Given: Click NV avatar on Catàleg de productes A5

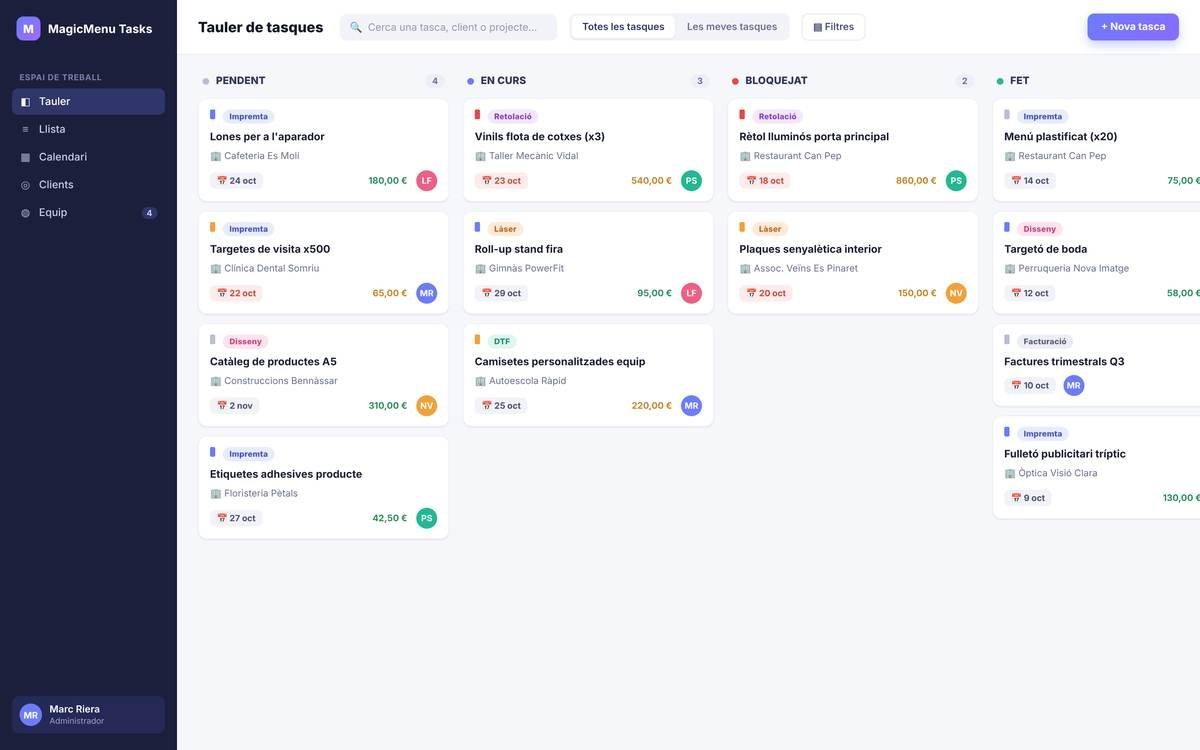Looking at the screenshot, I should coord(427,406).
